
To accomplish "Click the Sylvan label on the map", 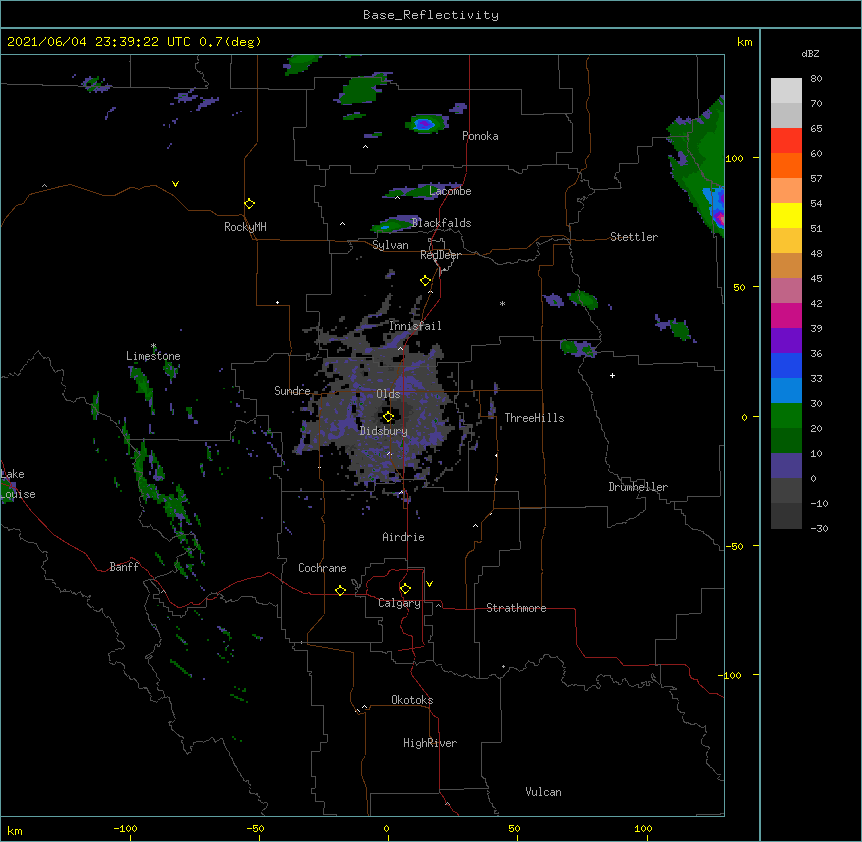I will click(x=390, y=245).
